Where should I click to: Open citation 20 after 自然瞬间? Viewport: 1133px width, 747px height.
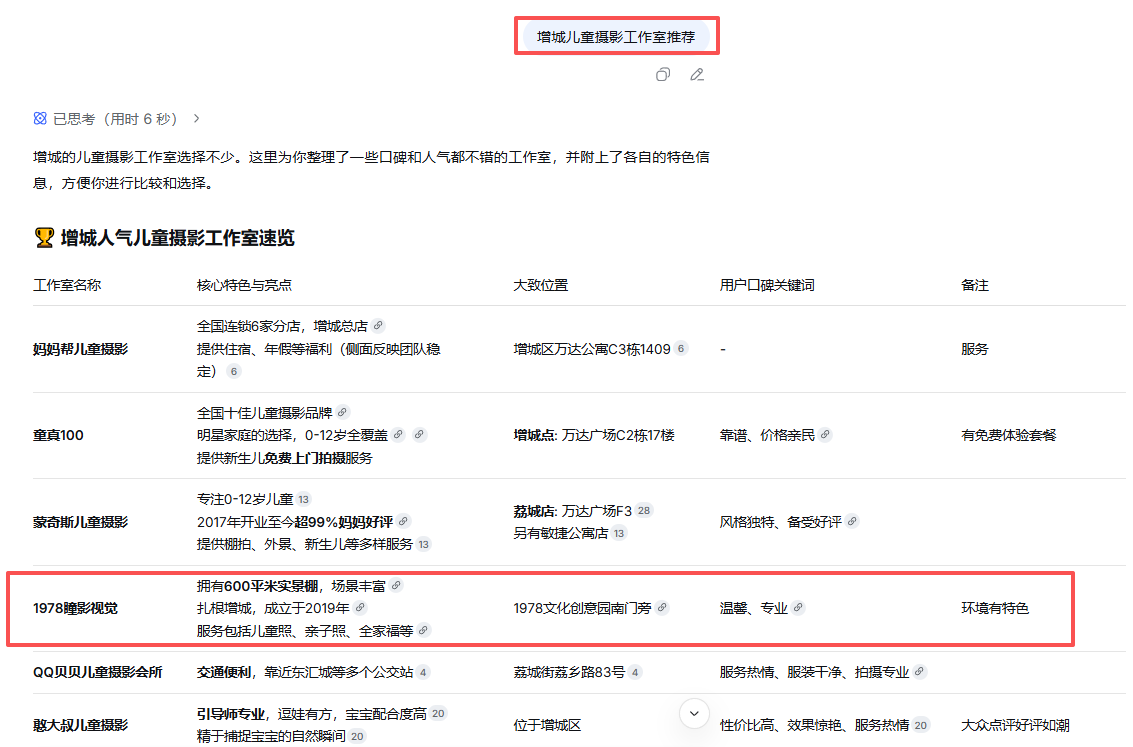click(x=357, y=736)
